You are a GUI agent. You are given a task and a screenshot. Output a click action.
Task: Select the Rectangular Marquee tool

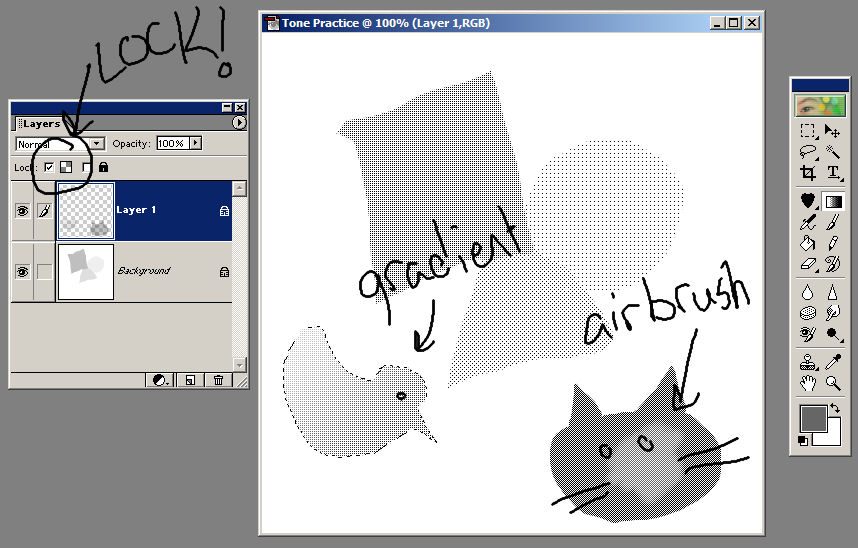click(x=807, y=131)
